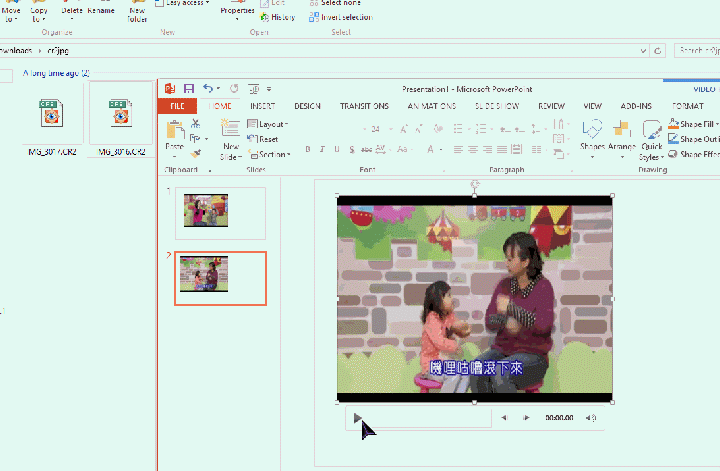Click the Copy icon in Clipboard group

click(x=195, y=138)
